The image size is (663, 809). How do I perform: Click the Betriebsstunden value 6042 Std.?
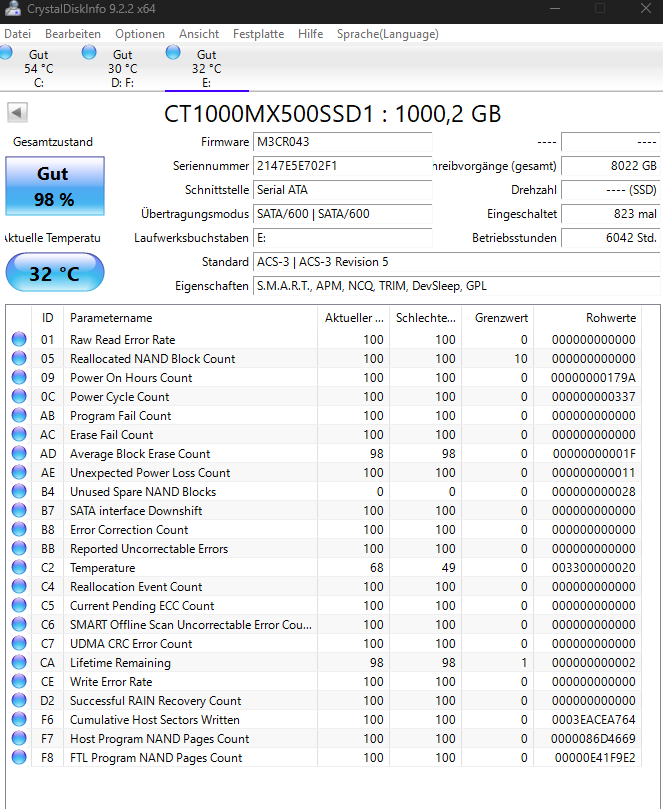click(x=610, y=238)
